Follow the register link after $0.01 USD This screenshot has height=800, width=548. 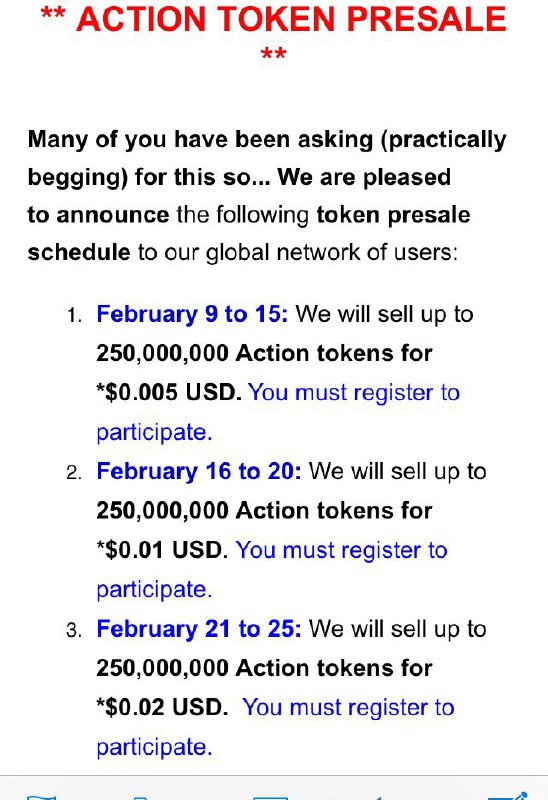[x=272, y=569]
